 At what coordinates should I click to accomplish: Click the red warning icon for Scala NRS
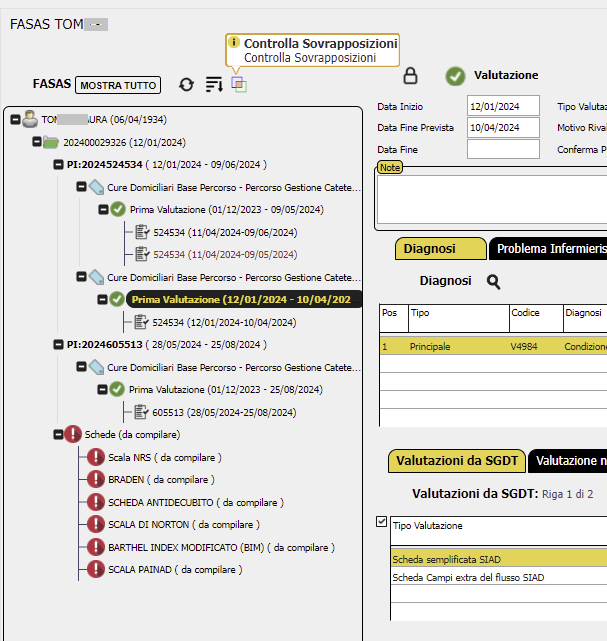(96, 457)
